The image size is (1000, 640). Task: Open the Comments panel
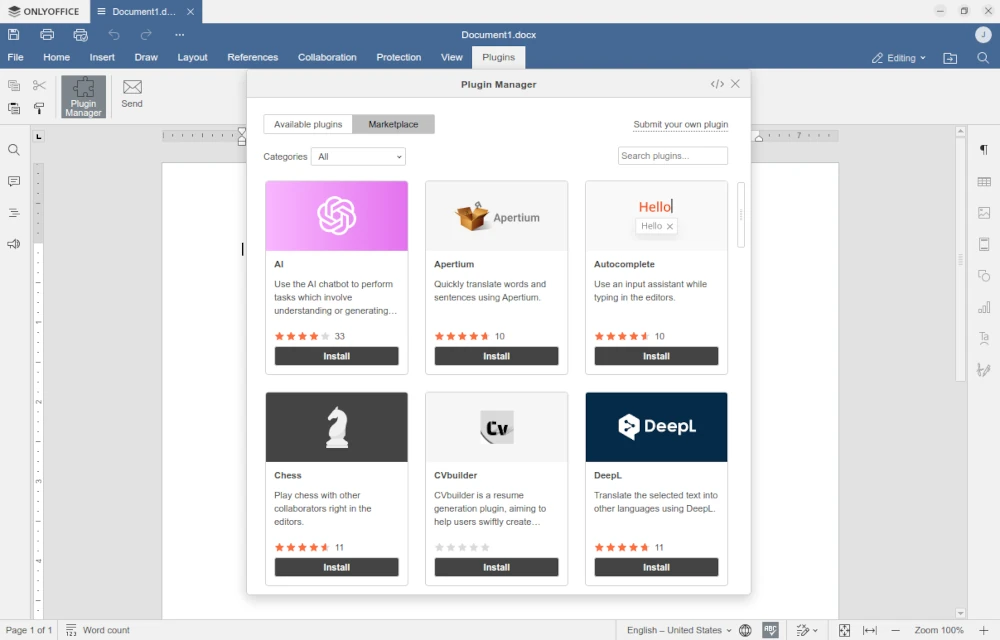tap(14, 181)
